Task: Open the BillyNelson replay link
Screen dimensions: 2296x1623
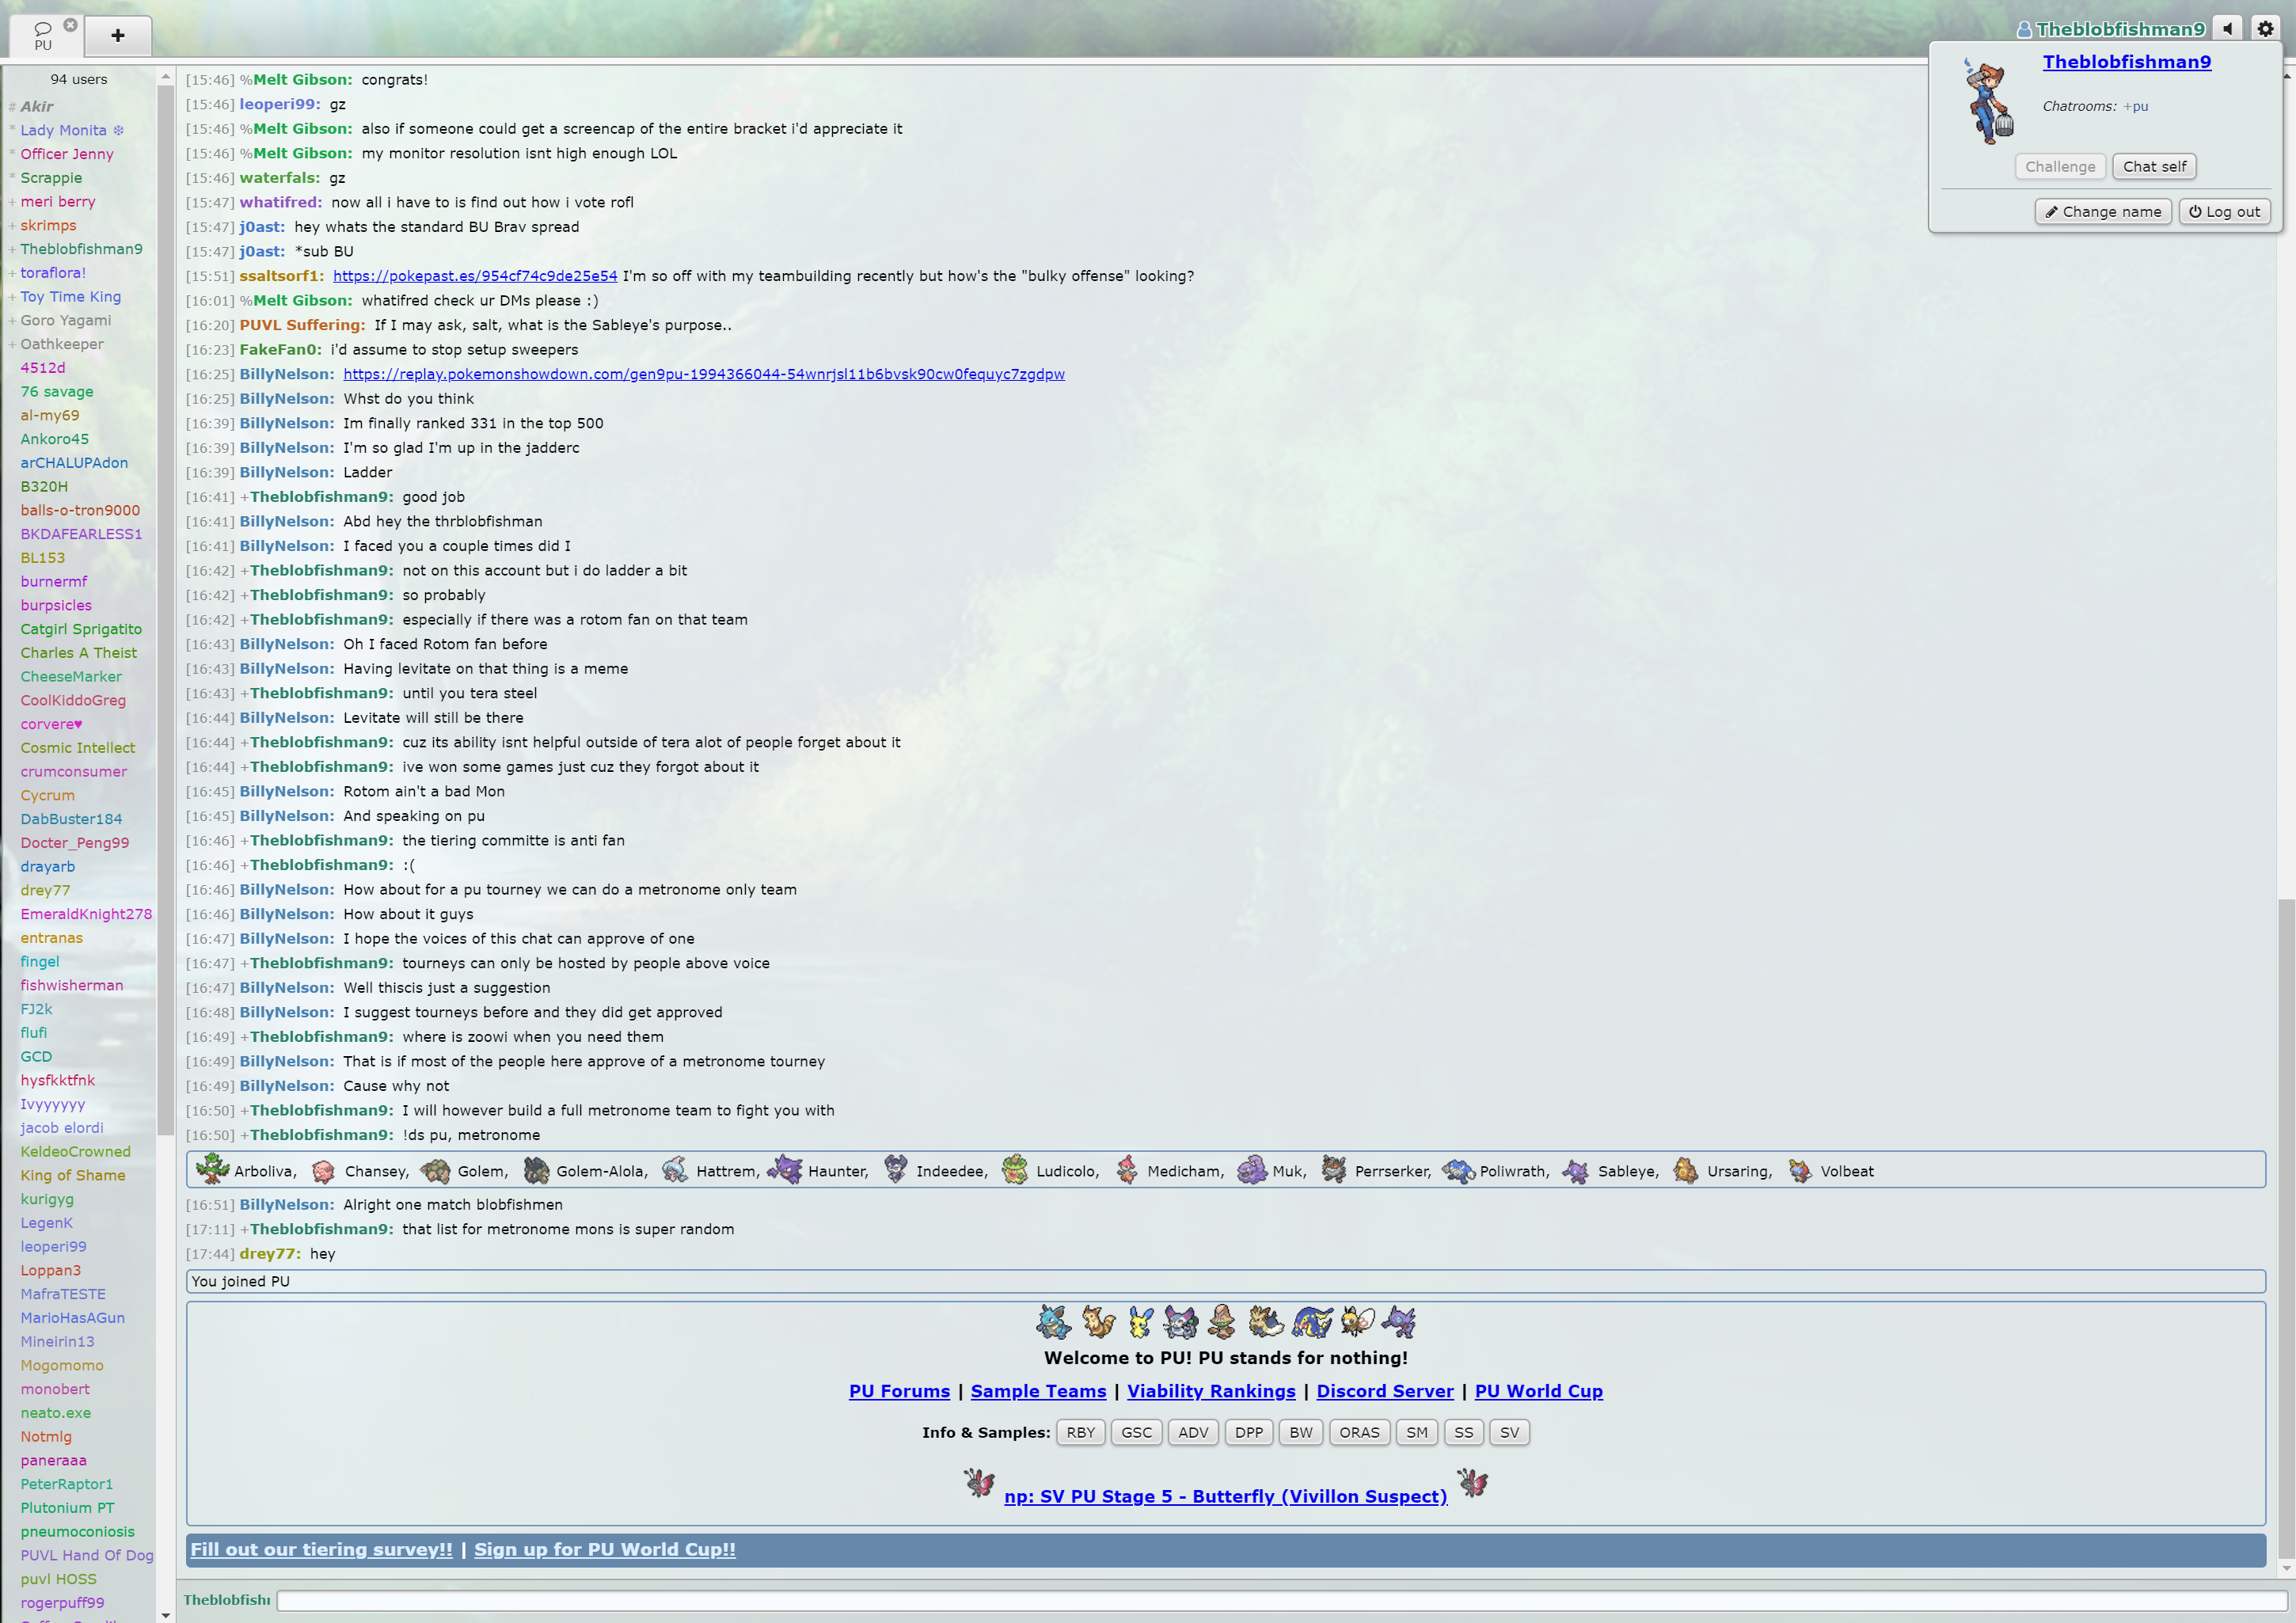Action: (x=703, y=374)
